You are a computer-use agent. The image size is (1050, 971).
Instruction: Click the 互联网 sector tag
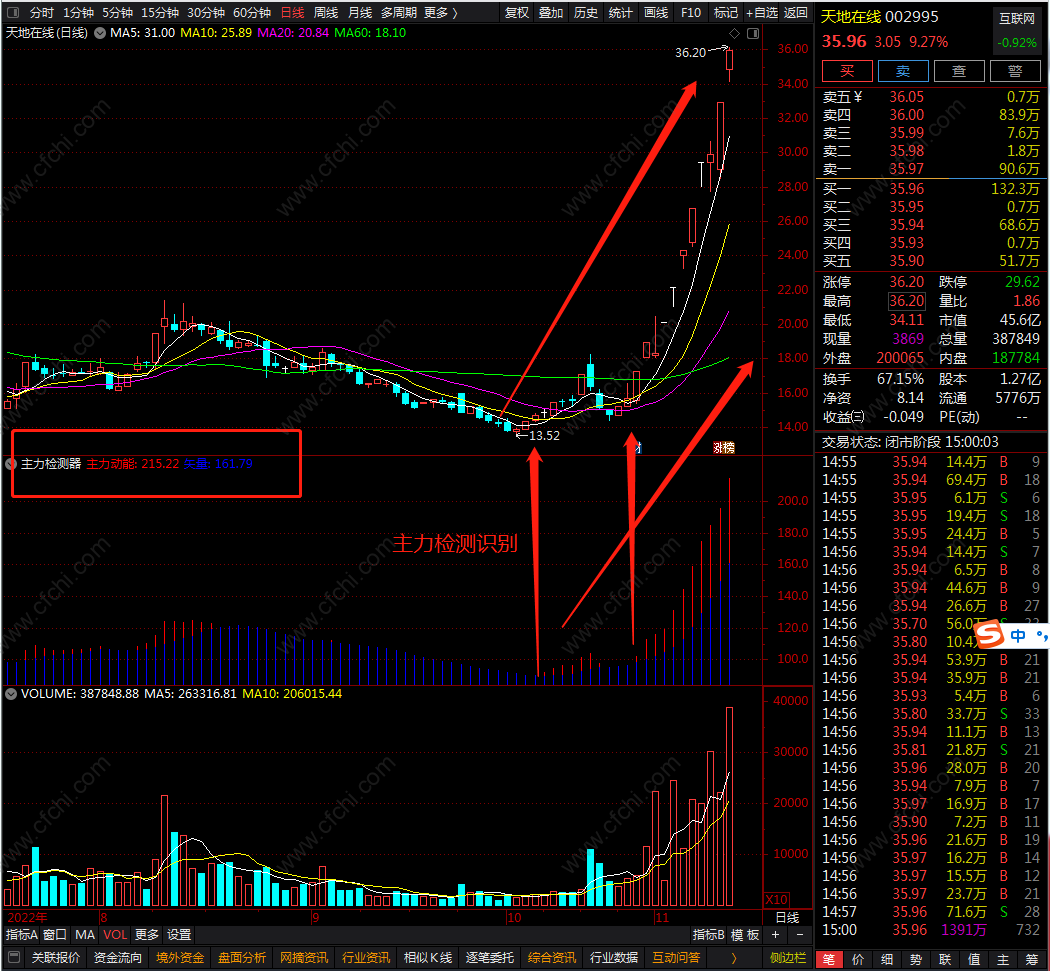[1017, 18]
